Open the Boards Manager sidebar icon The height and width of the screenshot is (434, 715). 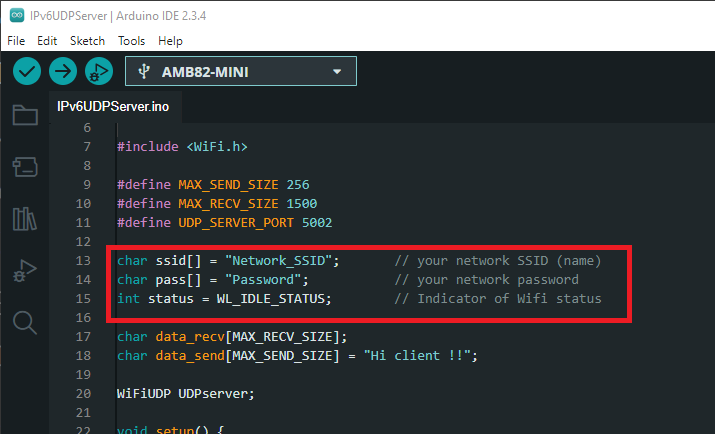point(24,166)
